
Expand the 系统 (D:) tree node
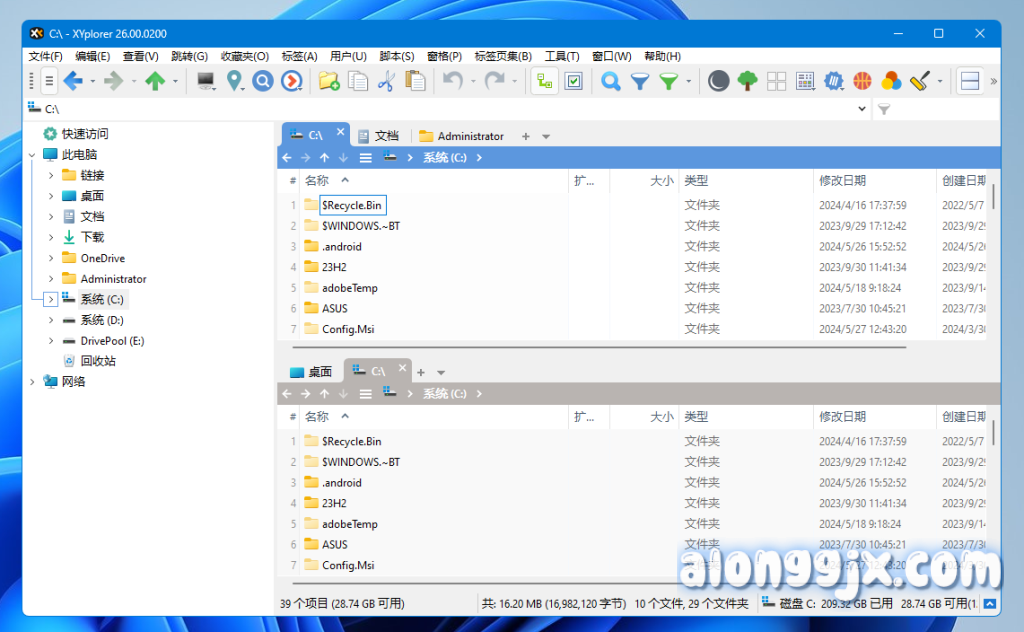pos(51,320)
